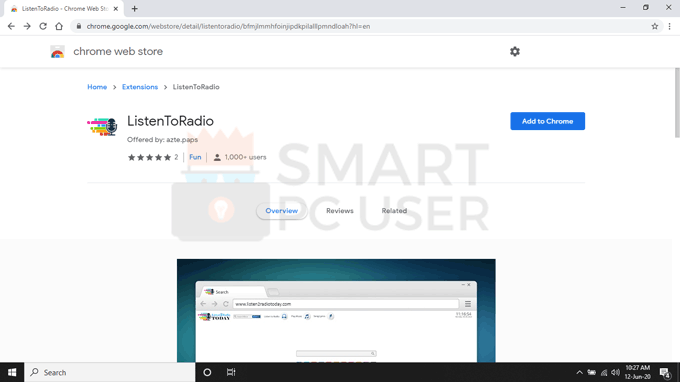Screen dimensions: 680x382
Task: Reload the page with the refresh icon
Action: pos(43,26)
